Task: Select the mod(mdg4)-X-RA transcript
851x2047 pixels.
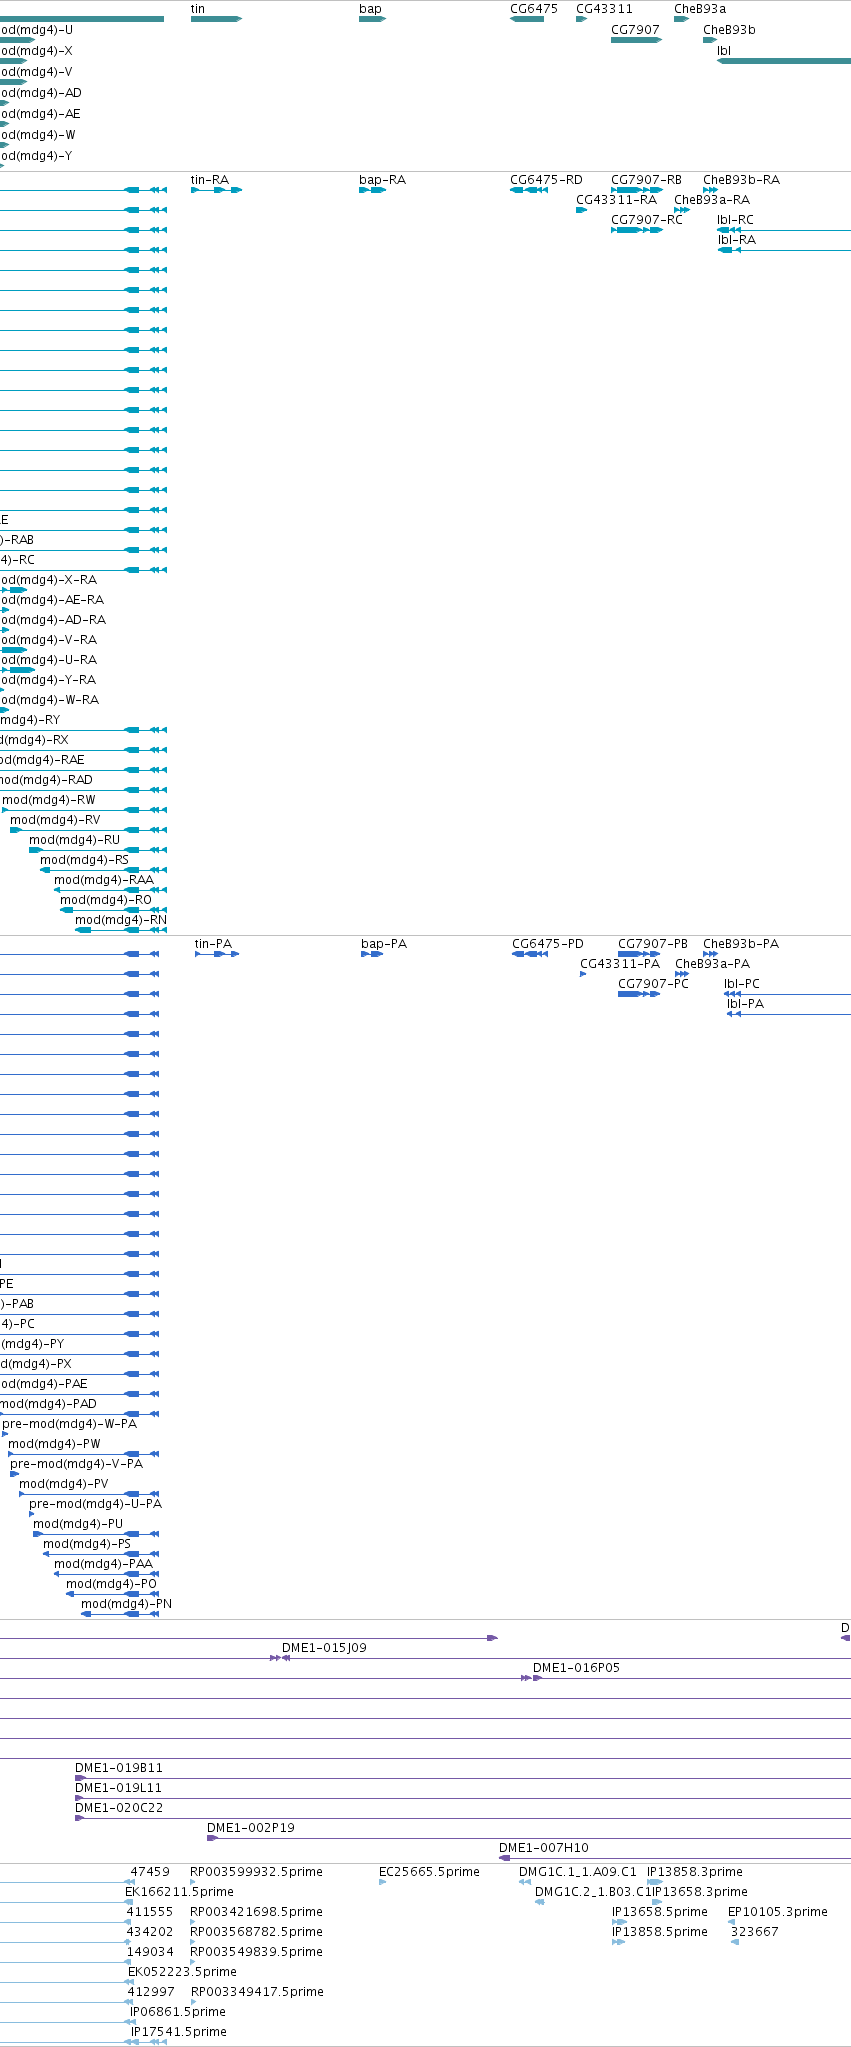Action: [13, 590]
